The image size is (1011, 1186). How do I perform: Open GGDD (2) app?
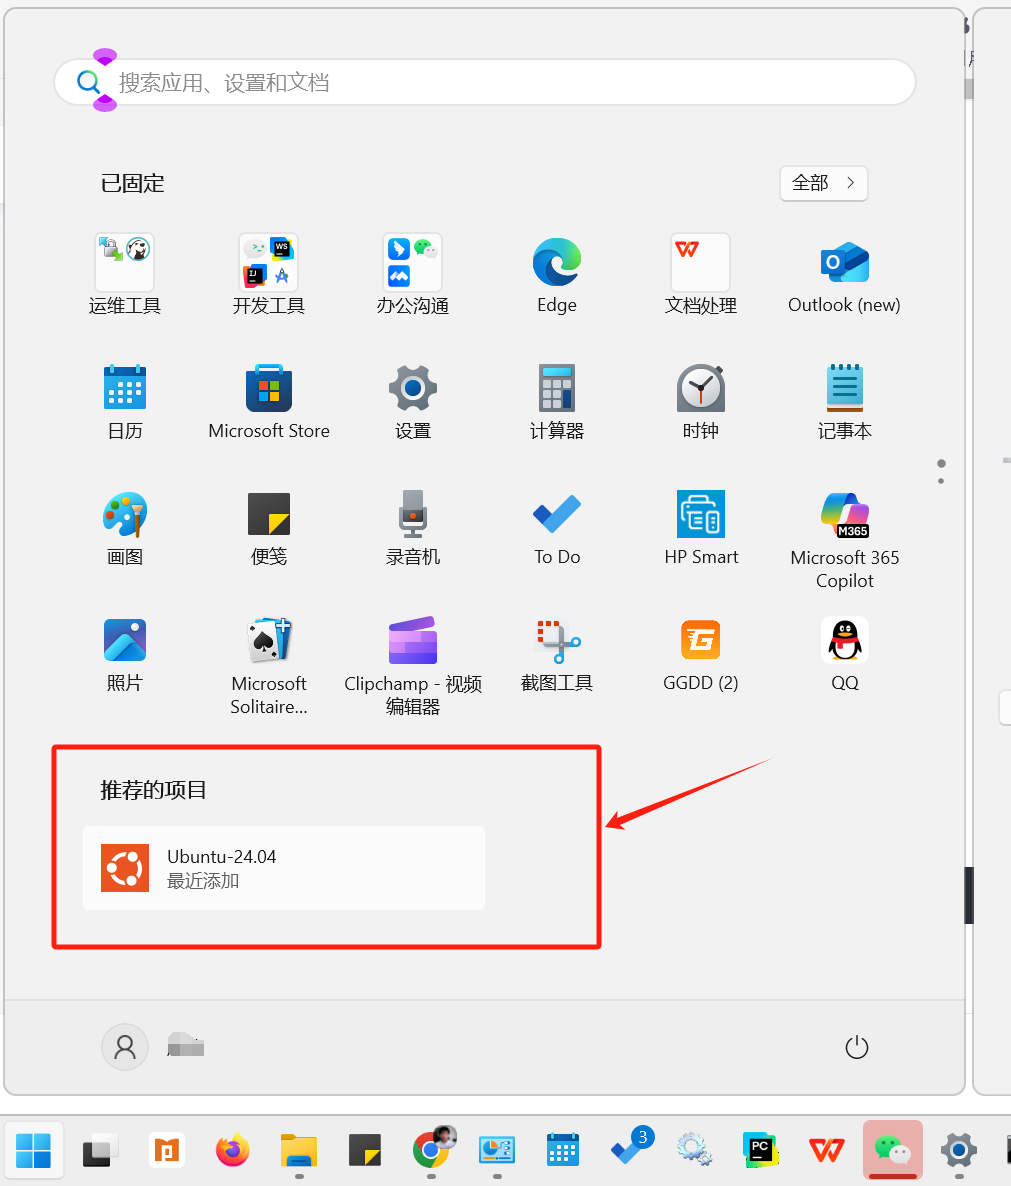tap(701, 654)
